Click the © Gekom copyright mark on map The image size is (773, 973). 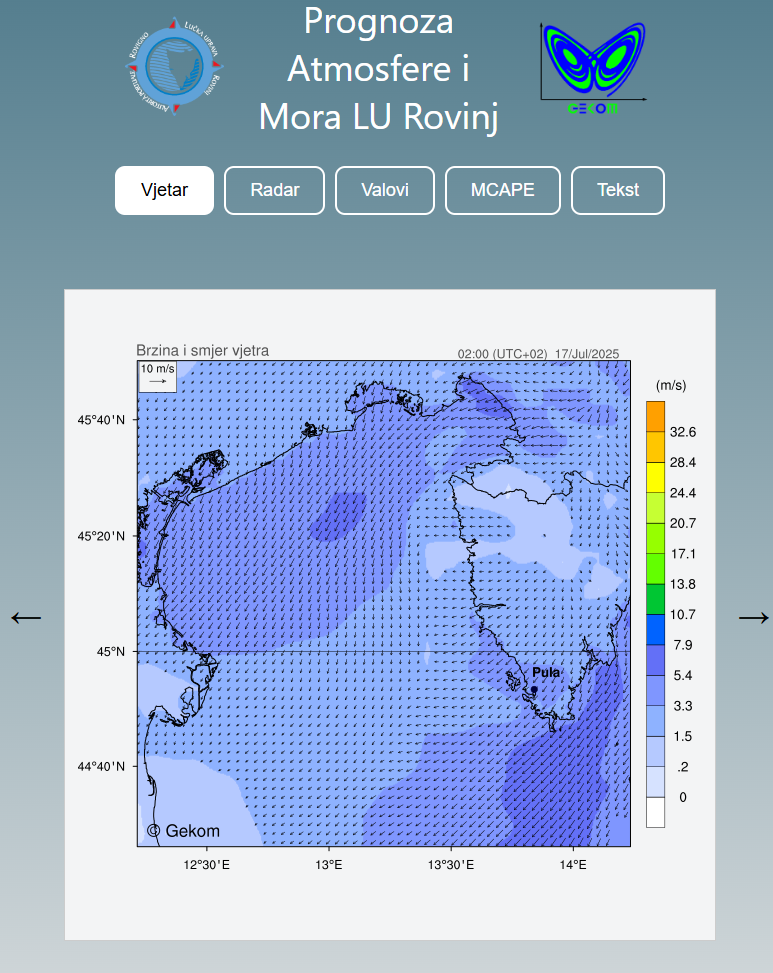coord(183,830)
